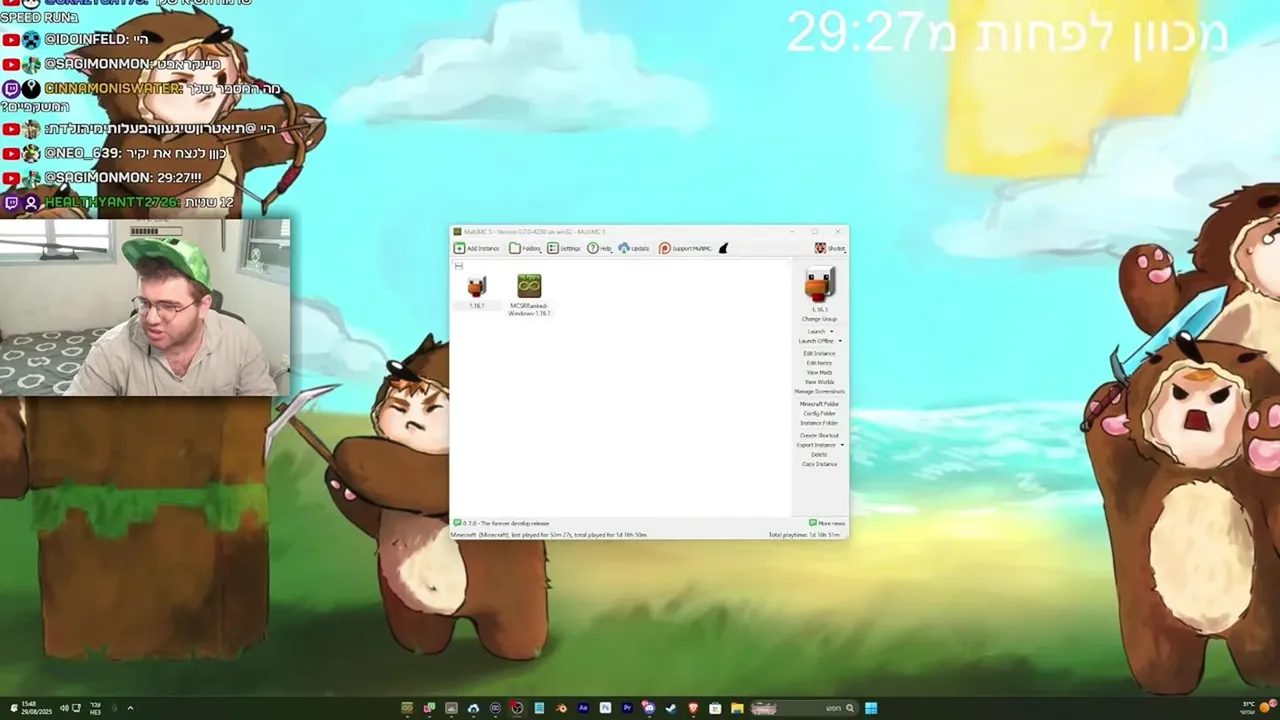Check for MultiMC Update
Image resolution: width=1280 pixels, height=720 pixels.
coord(634,248)
